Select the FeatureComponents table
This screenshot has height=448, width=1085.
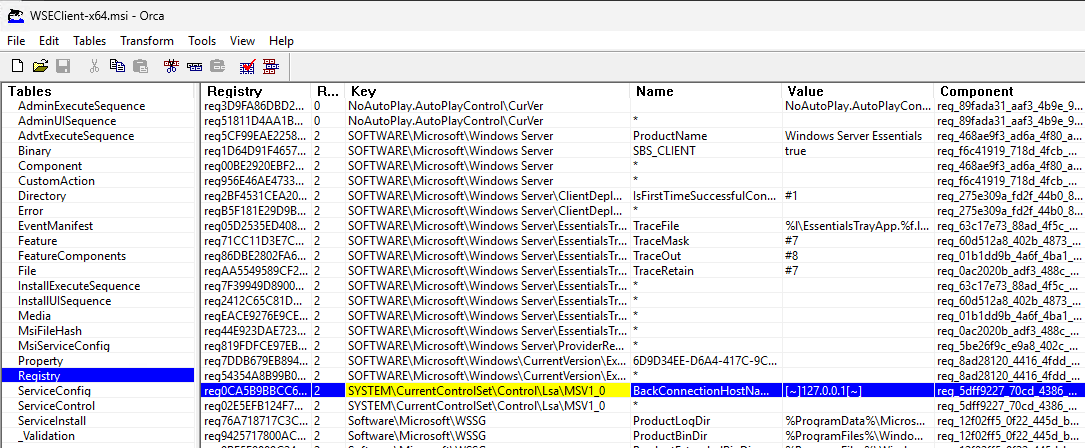coord(72,256)
